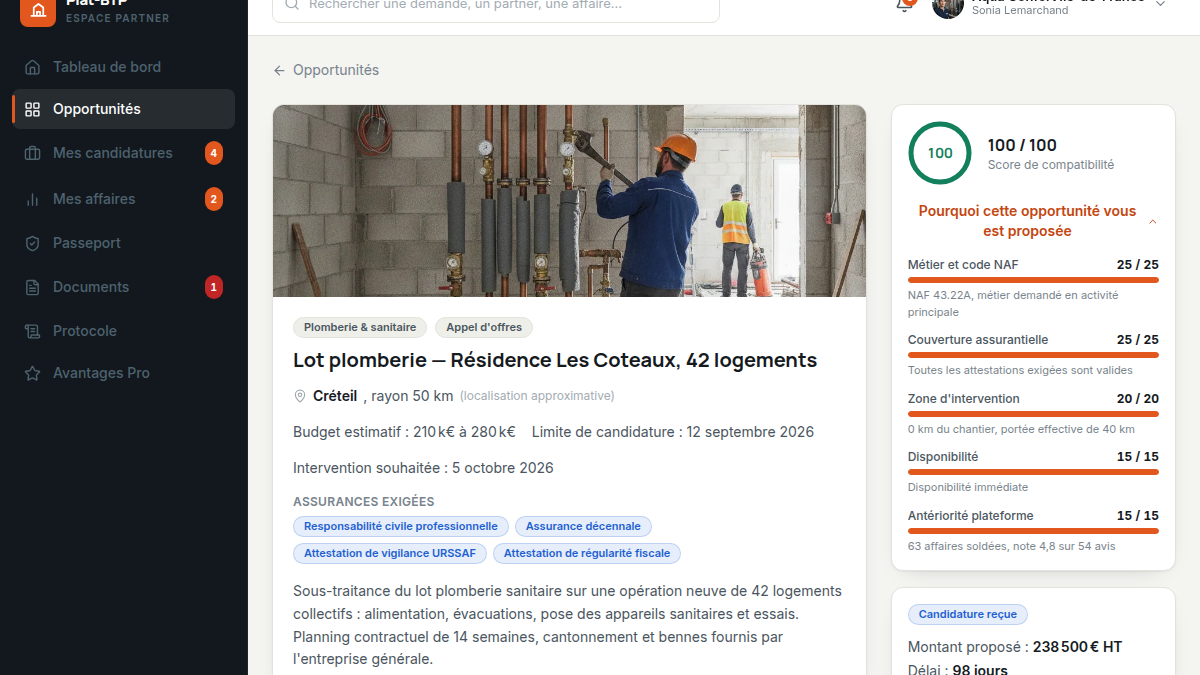Click the 'Responsabilité civile professionnelle' chip
Viewport: 1200px width, 675px height.
401,526
